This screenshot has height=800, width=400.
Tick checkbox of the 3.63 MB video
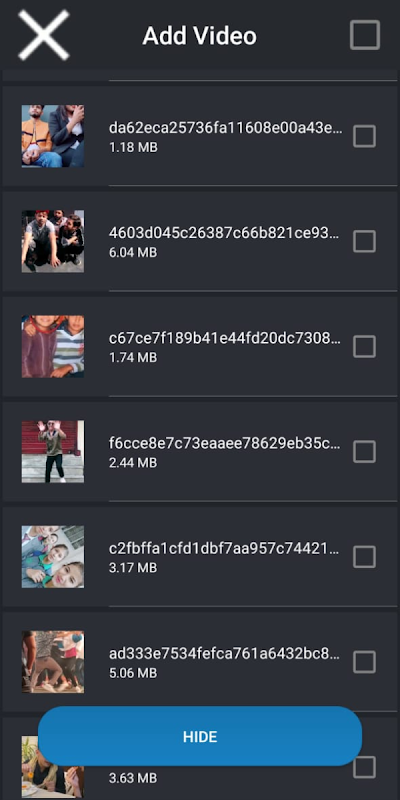(364, 767)
